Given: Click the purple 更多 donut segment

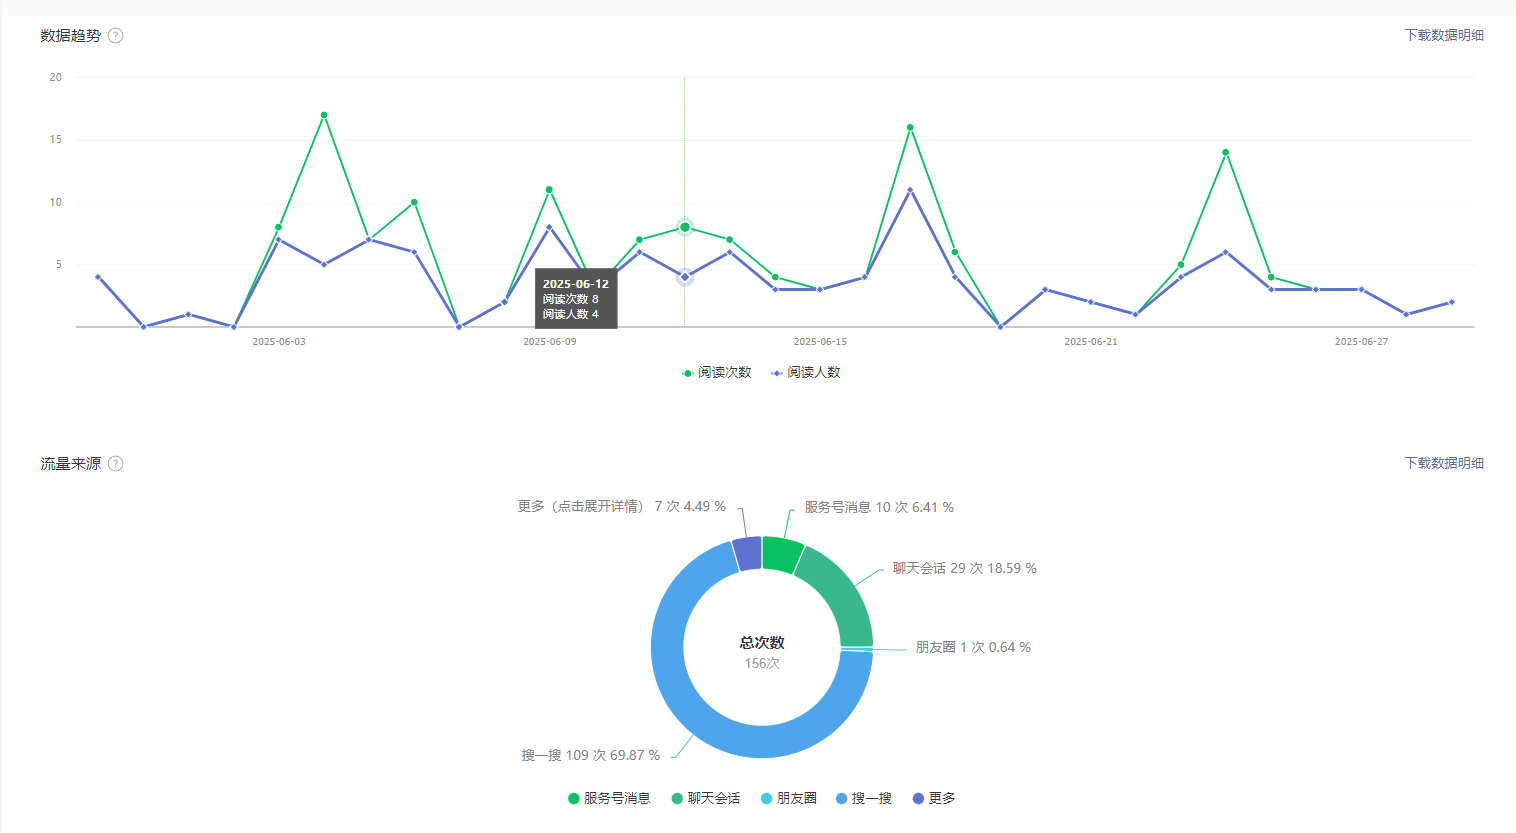Looking at the screenshot, I should click(748, 553).
